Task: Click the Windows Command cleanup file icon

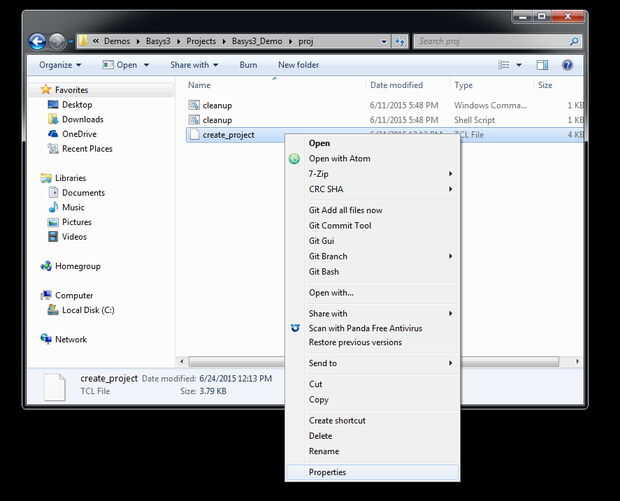Action: pos(194,105)
